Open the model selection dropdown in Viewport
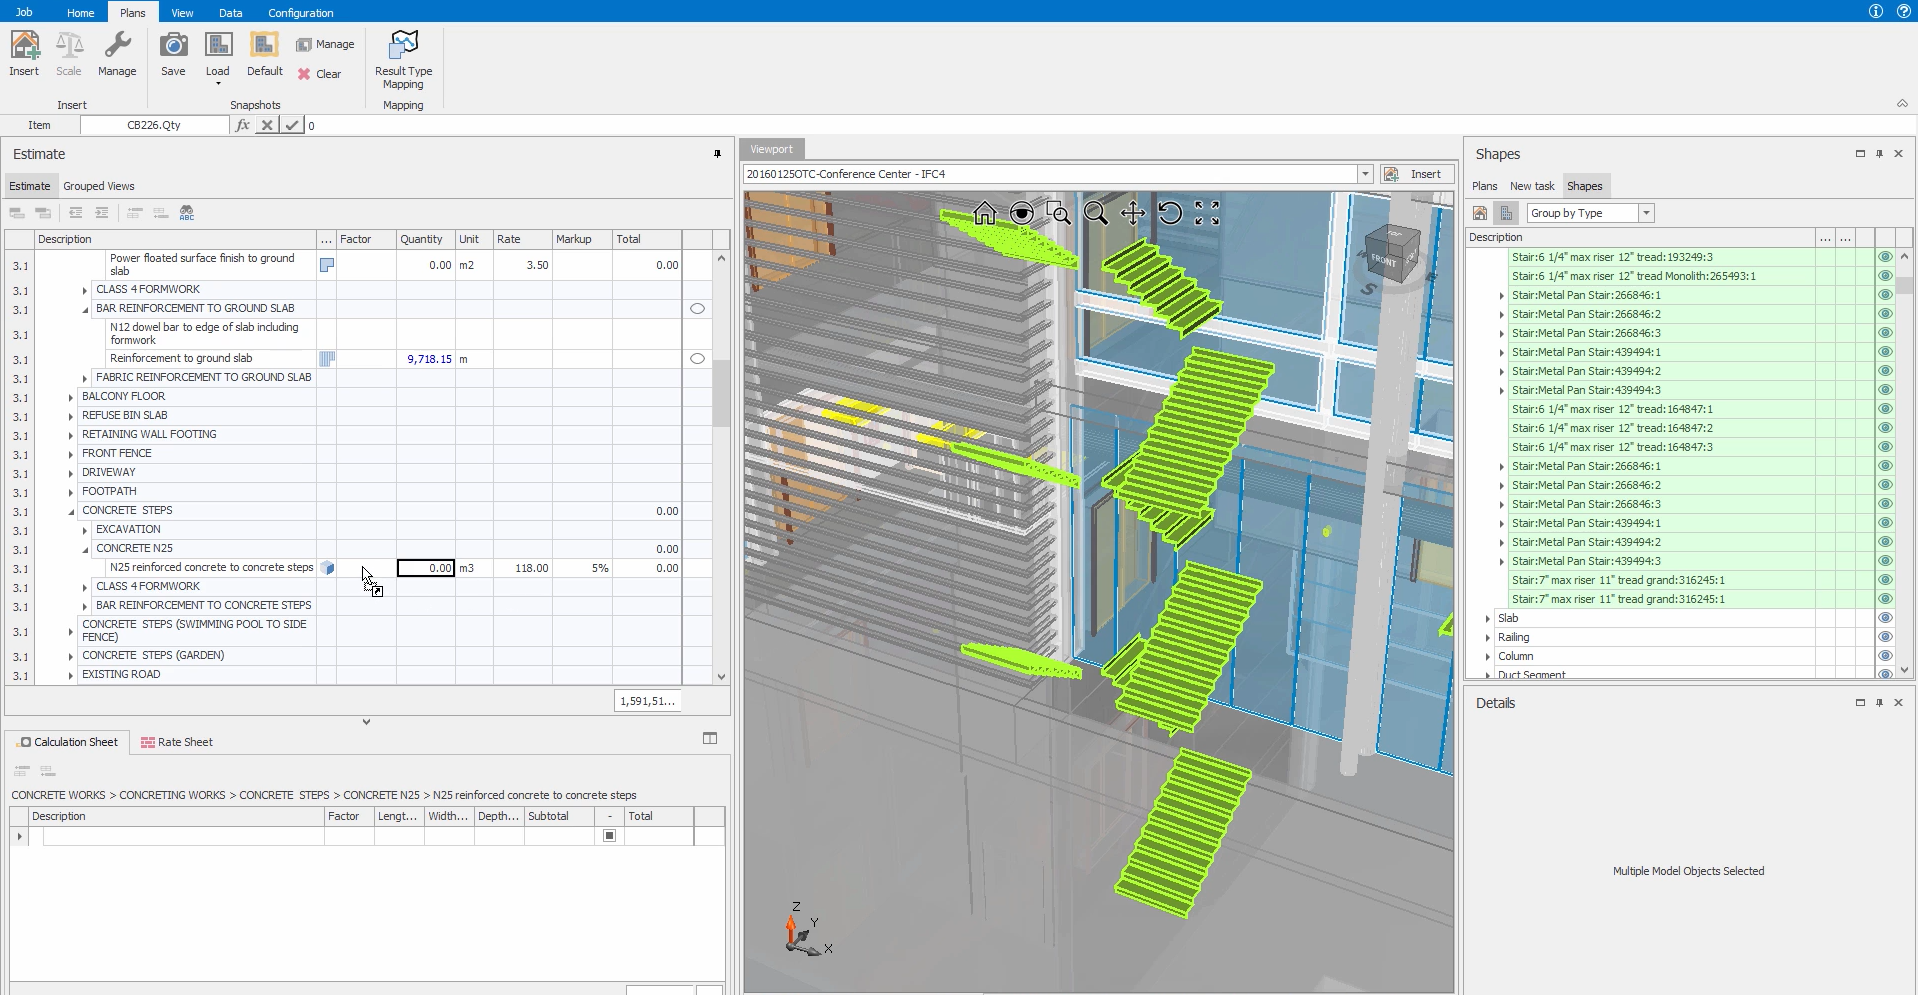Image resolution: width=1918 pixels, height=995 pixels. click(1364, 174)
